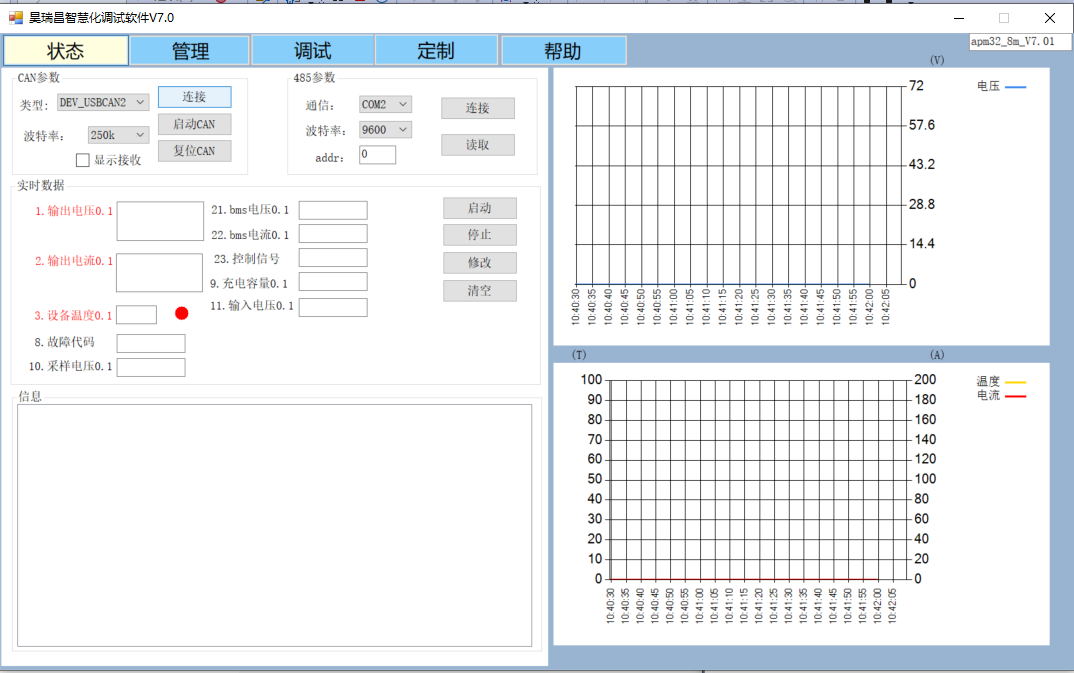Viewport: 1074px width, 673px height.
Task: Click the yellow 温度 legend swatch
Action: click(1015, 382)
